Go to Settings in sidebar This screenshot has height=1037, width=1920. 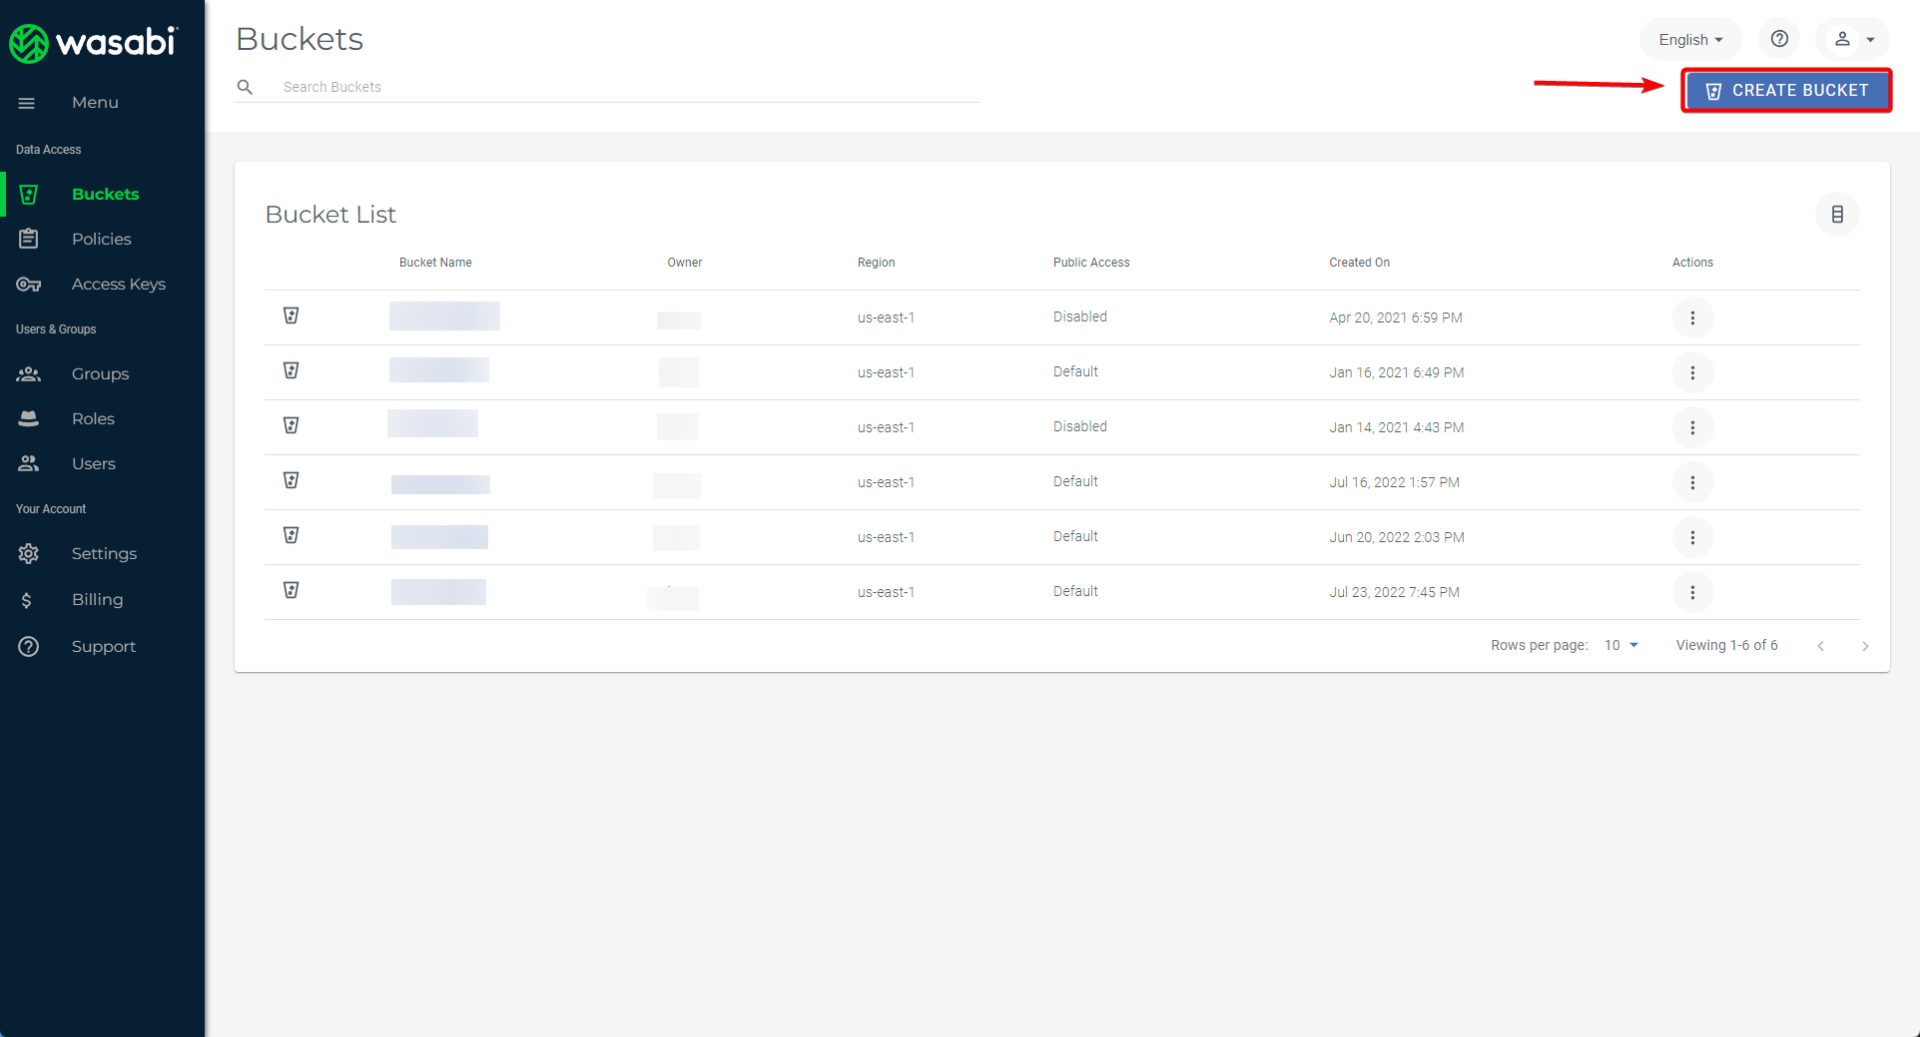(104, 554)
